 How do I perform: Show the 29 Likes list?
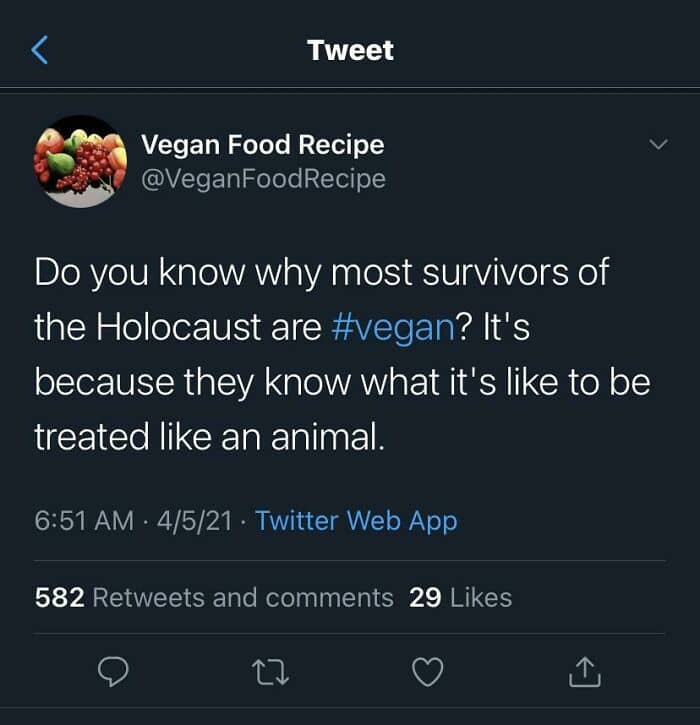click(460, 597)
